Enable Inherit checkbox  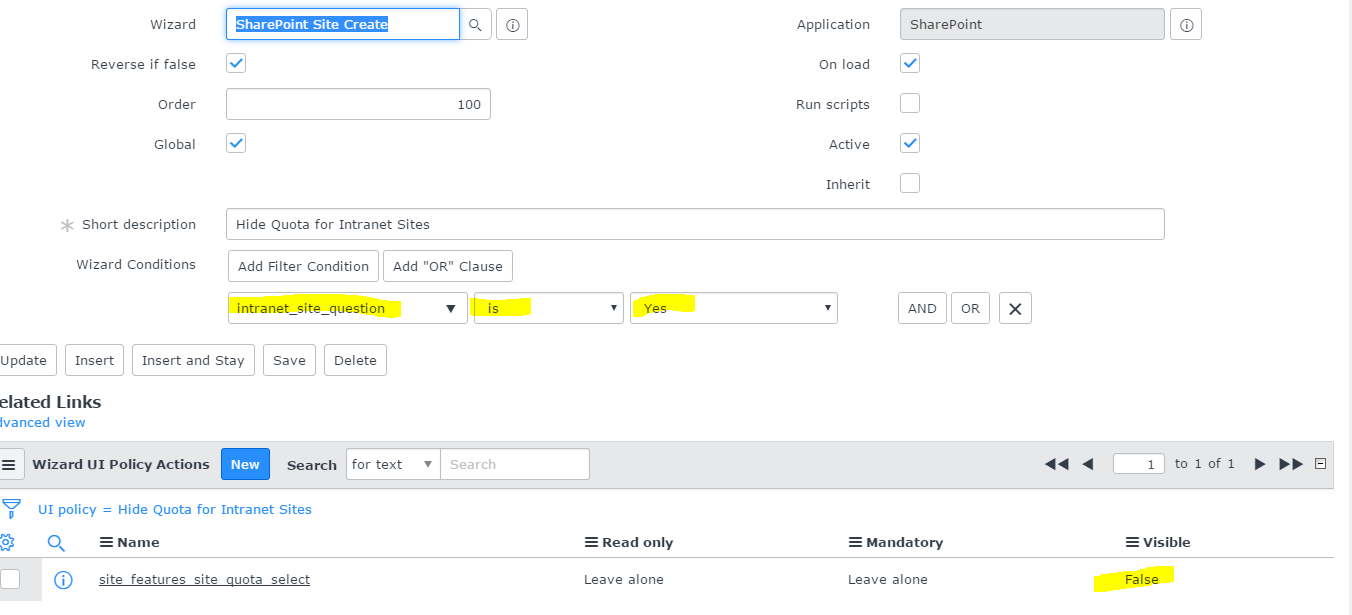pyautogui.click(x=910, y=183)
